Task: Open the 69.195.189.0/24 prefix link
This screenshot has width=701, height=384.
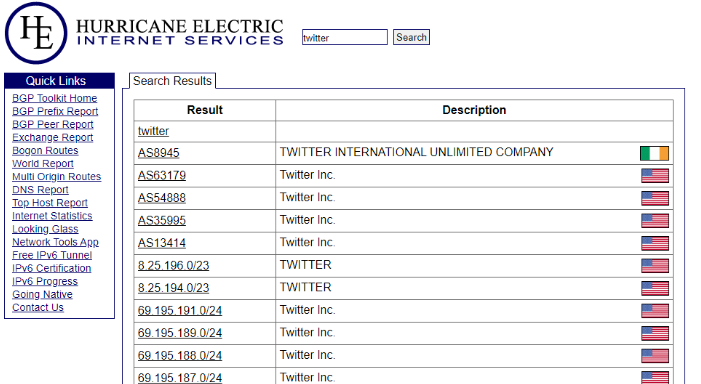Action: point(180,333)
